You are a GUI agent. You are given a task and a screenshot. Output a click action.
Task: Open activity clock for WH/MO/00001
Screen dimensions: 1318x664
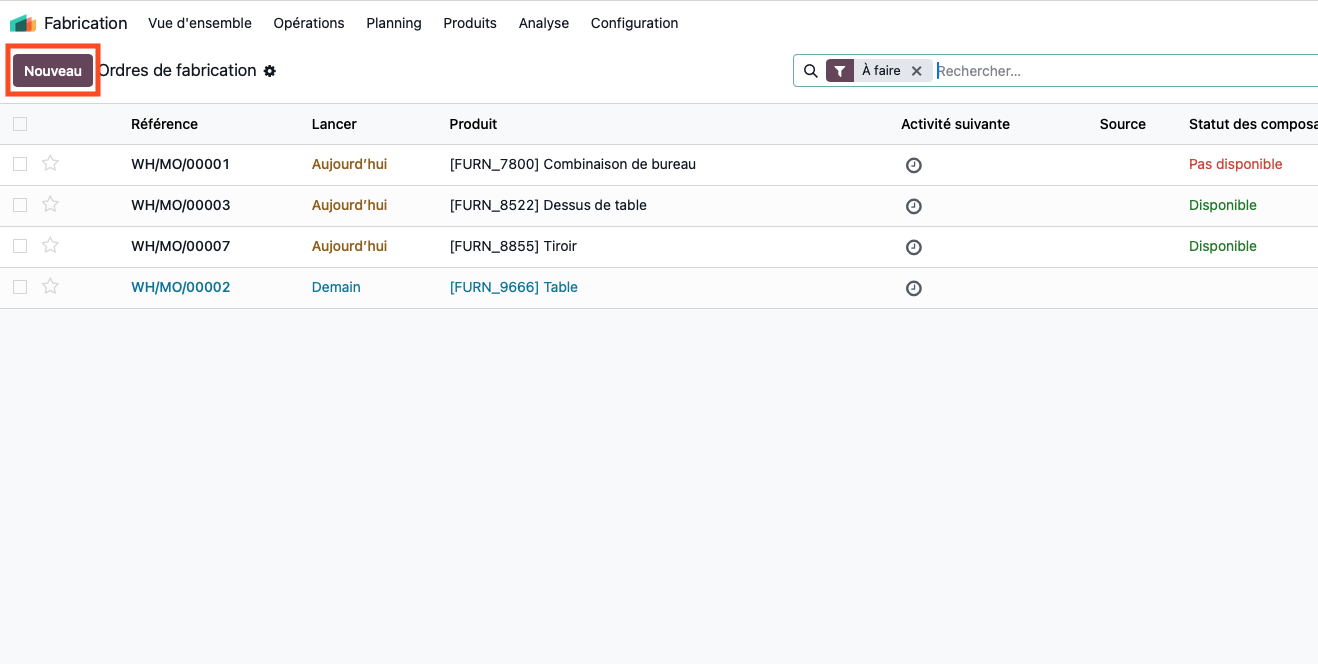[x=913, y=165]
